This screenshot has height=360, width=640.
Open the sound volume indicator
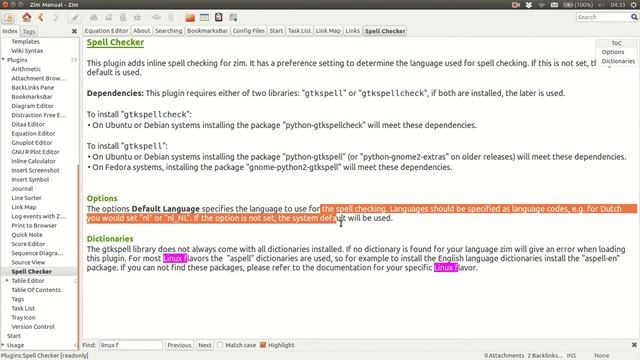tap(602, 5)
